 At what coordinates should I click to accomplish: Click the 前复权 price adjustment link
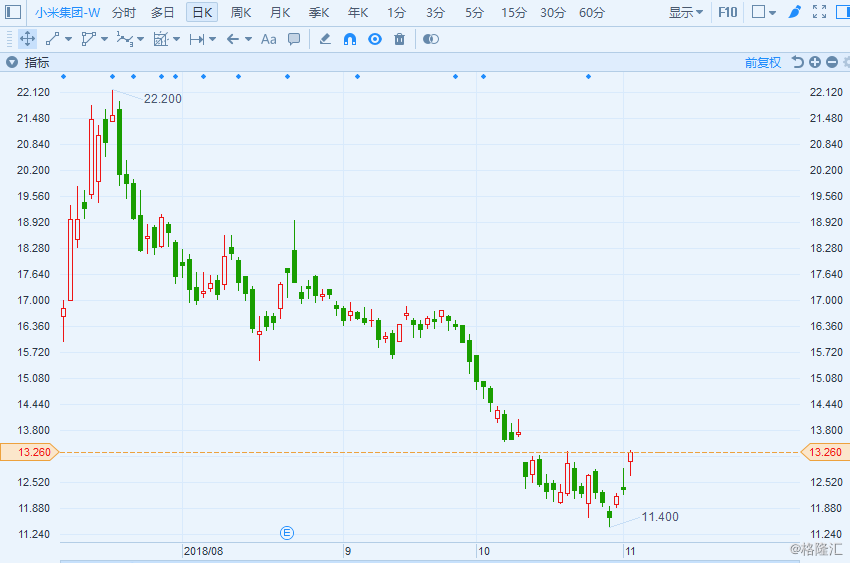(763, 62)
